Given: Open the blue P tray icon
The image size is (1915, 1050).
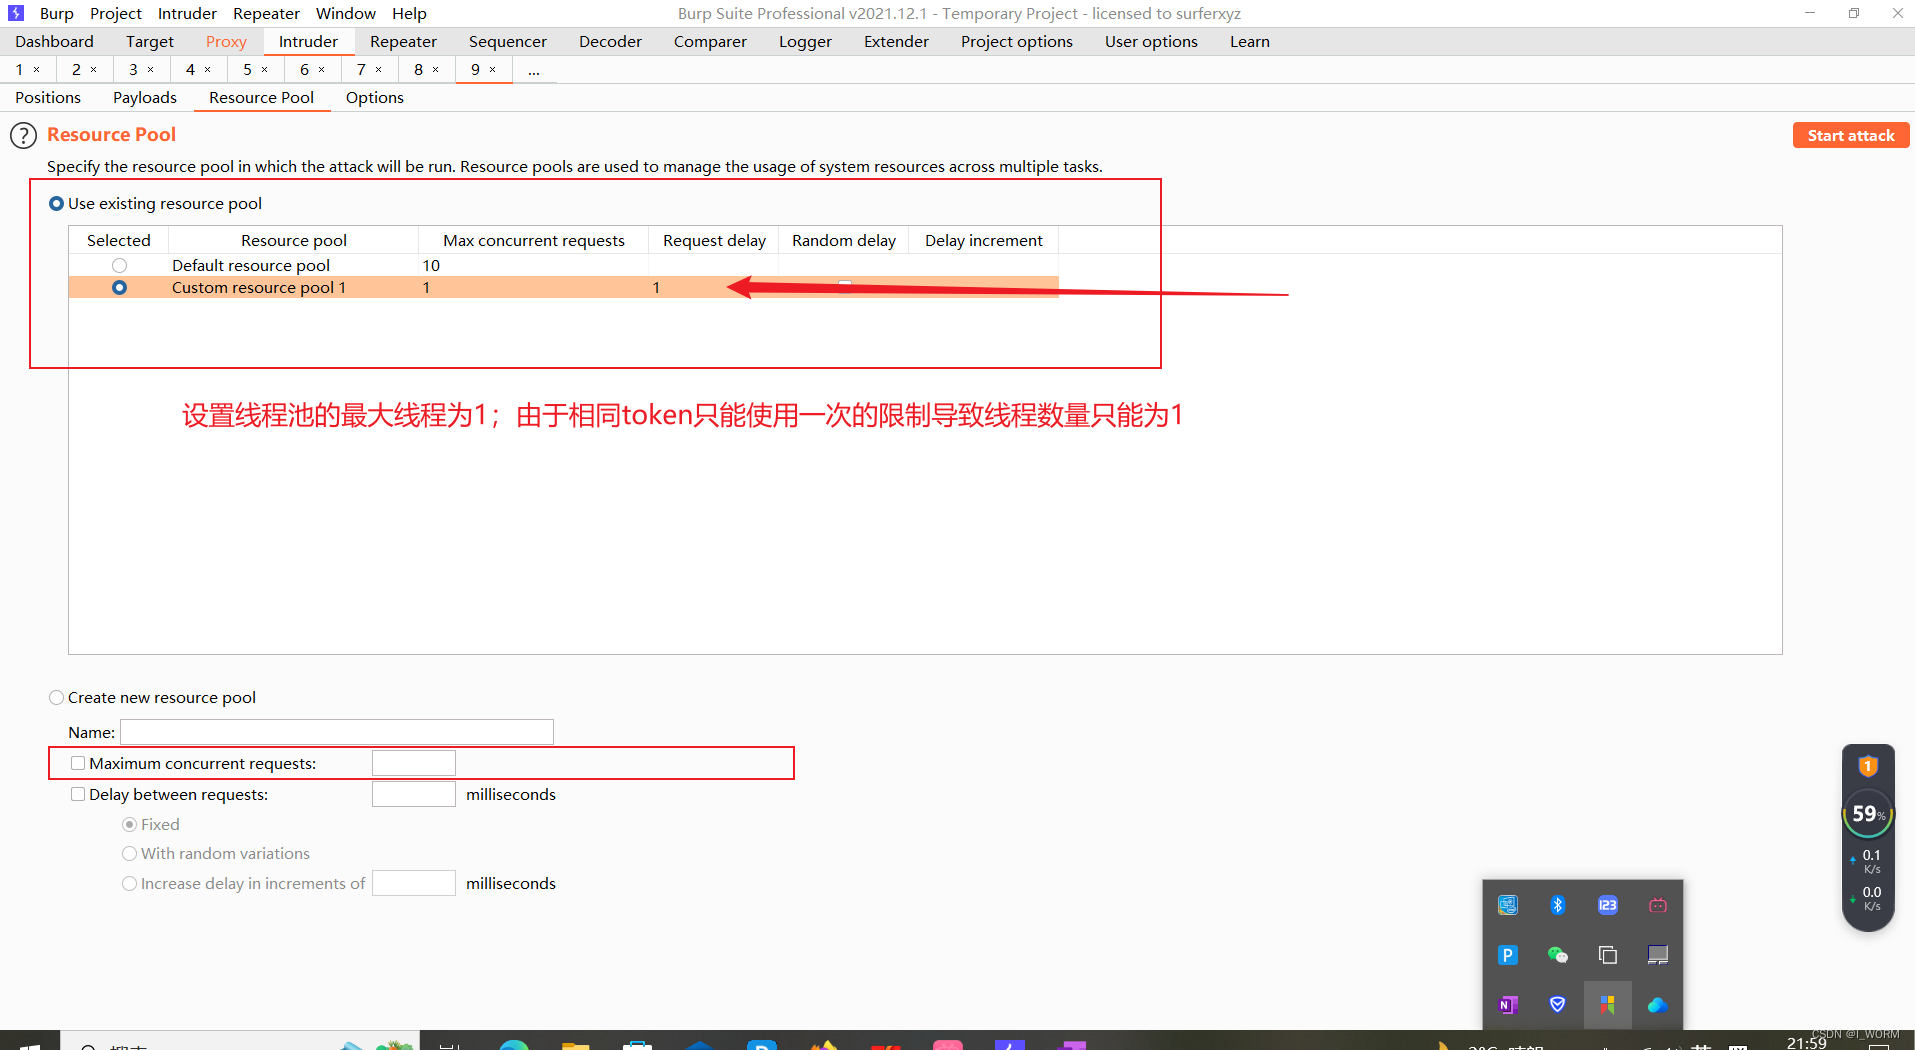Looking at the screenshot, I should point(1508,955).
